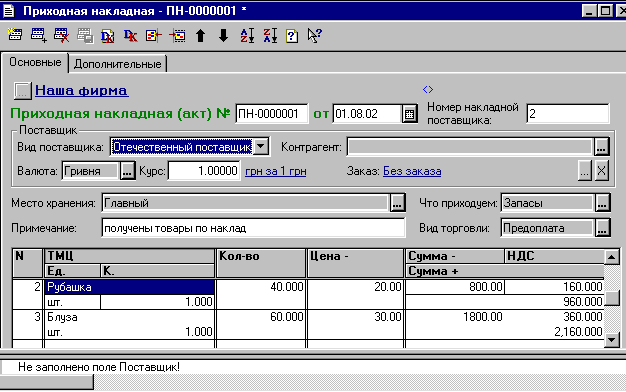Open the help description icon
The image size is (626, 392).
pyautogui.click(x=292, y=36)
